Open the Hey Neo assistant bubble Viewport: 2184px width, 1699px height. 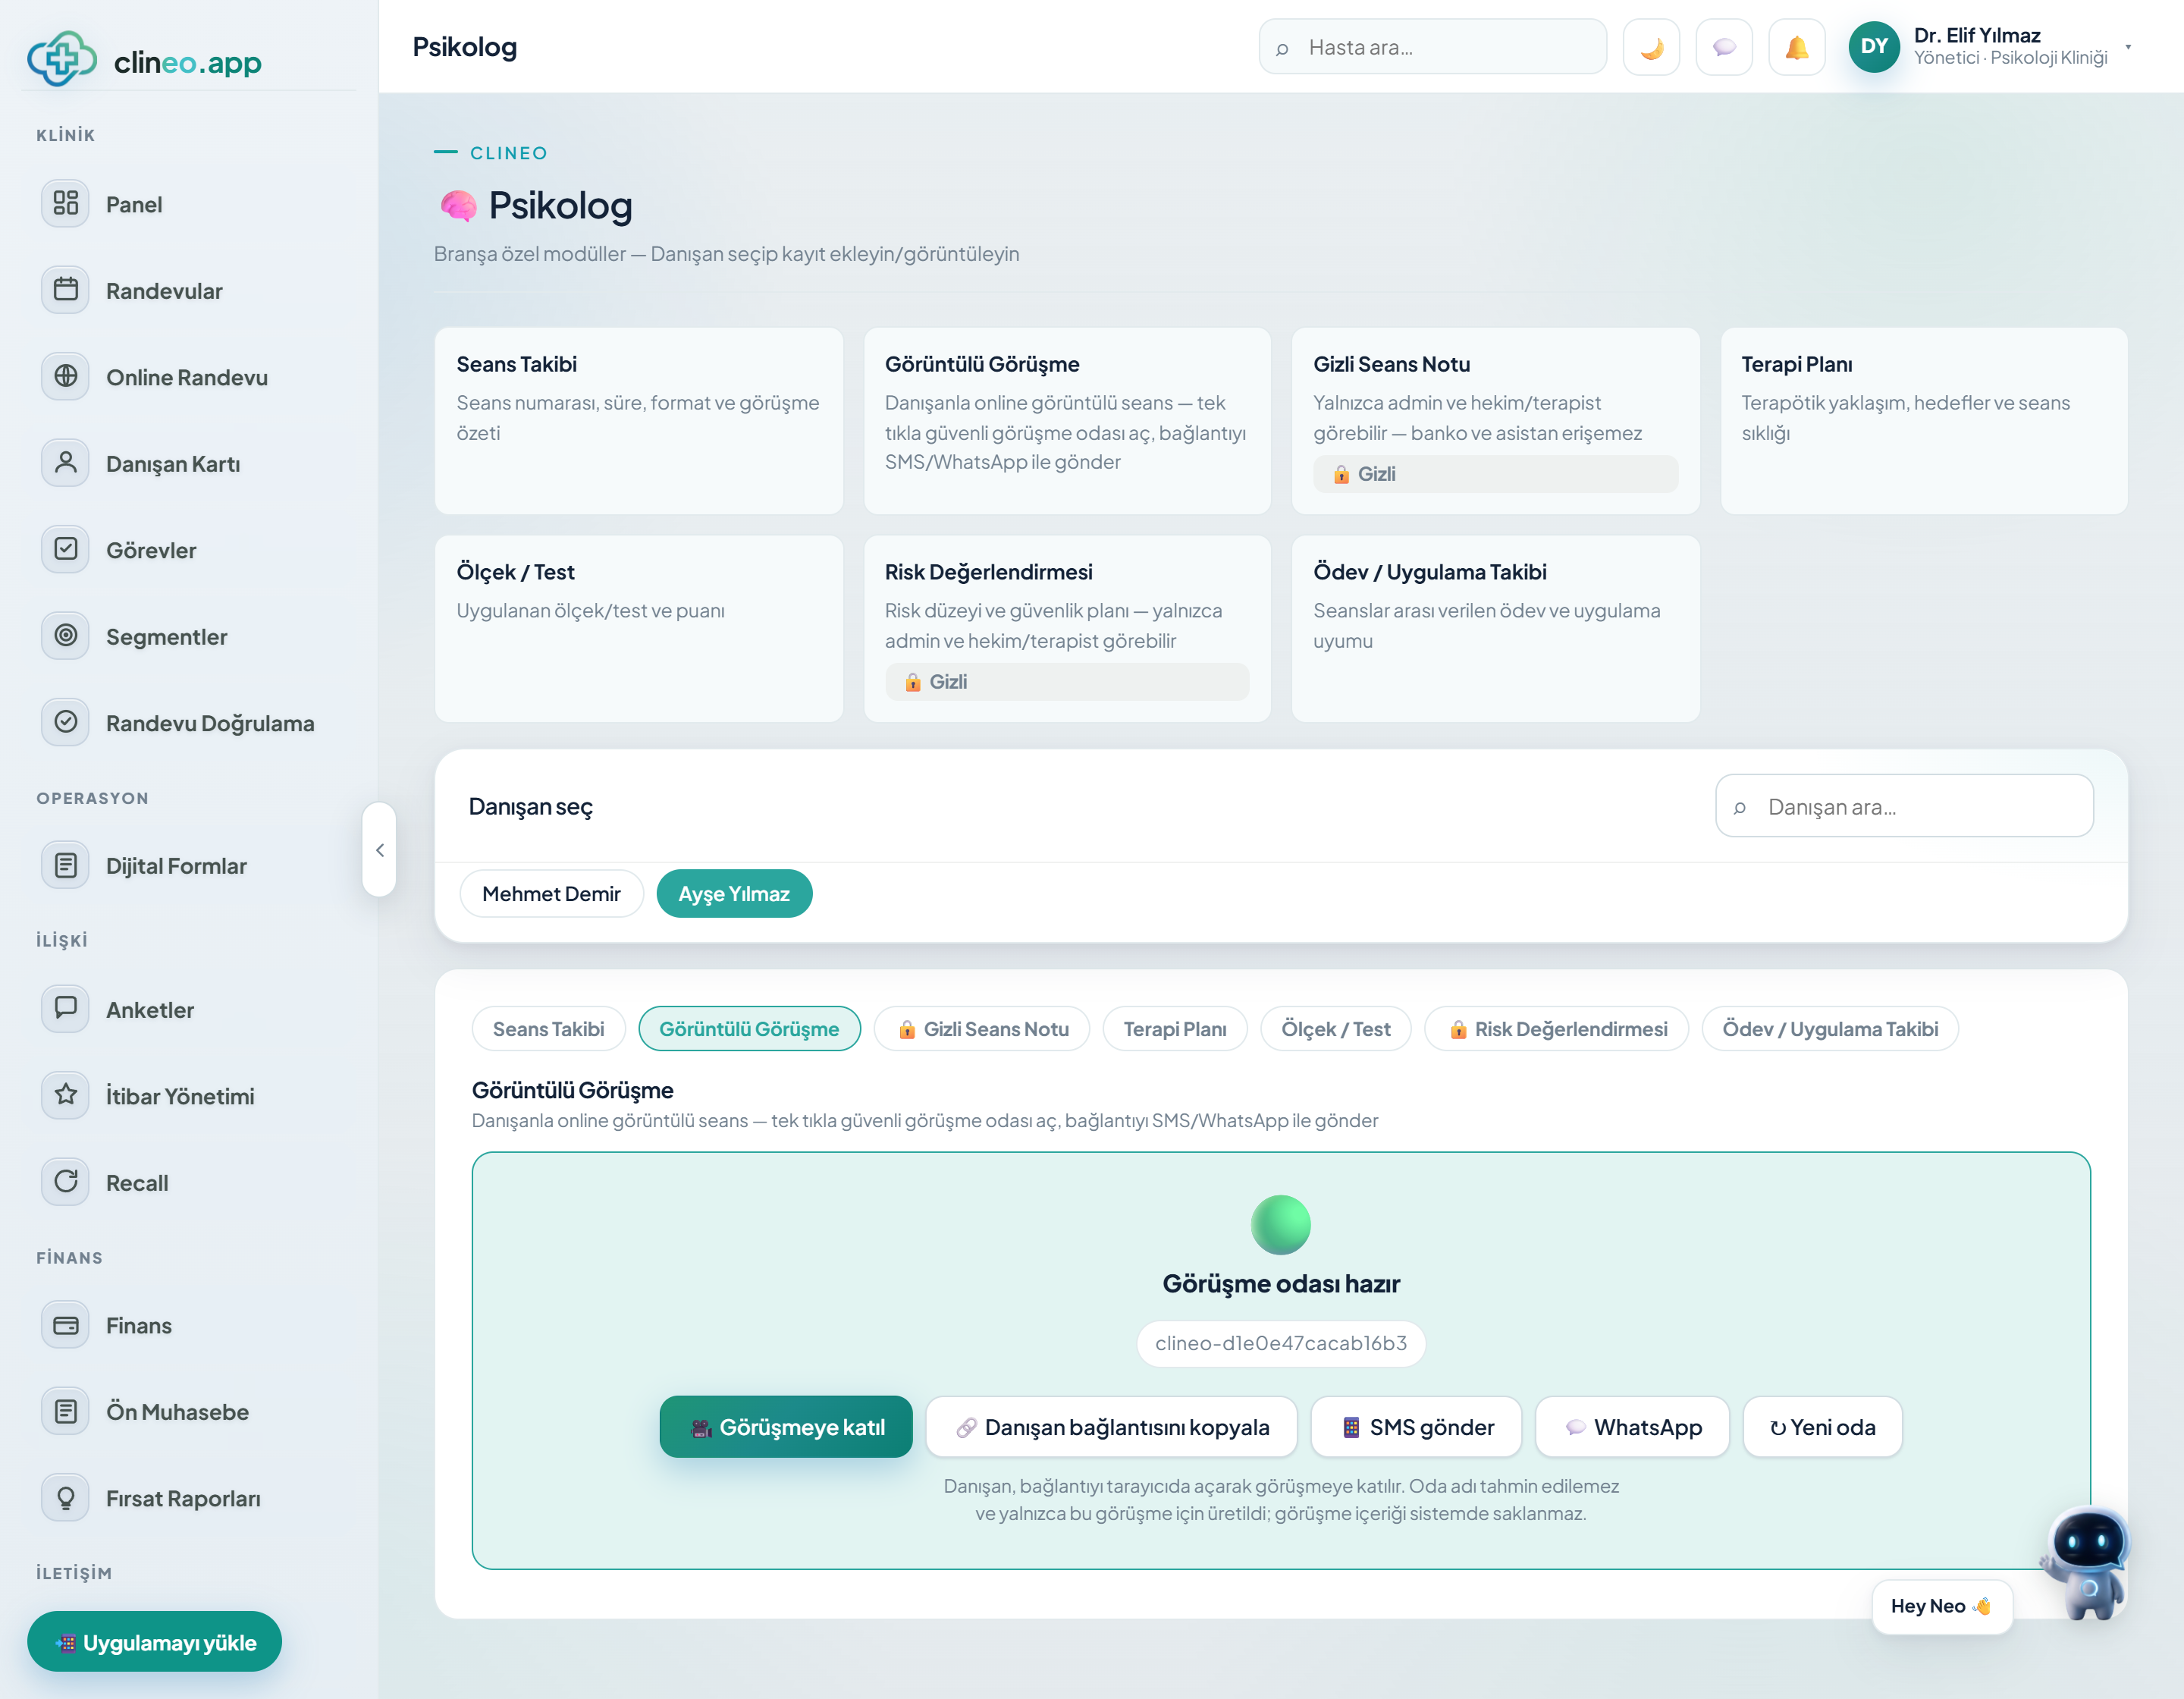pyautogui.click(x=1941, y=1606)
